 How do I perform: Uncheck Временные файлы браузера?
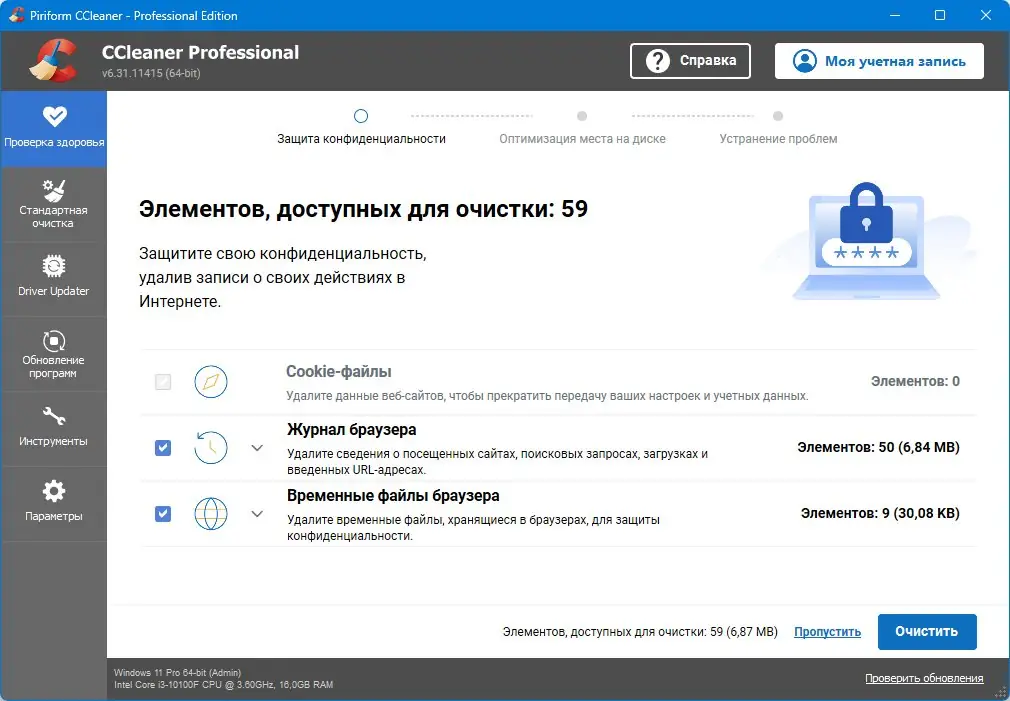[162, 513]
